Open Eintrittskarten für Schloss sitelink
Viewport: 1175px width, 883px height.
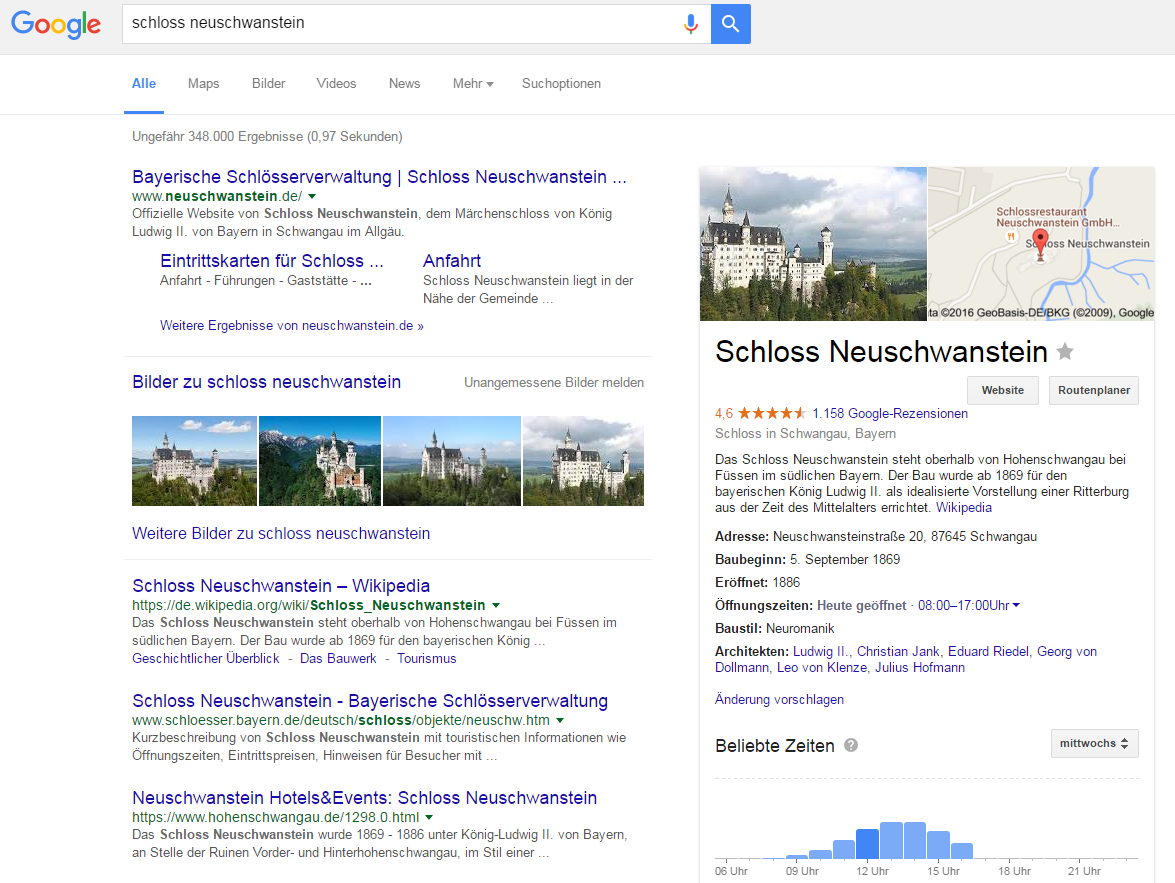272,261
